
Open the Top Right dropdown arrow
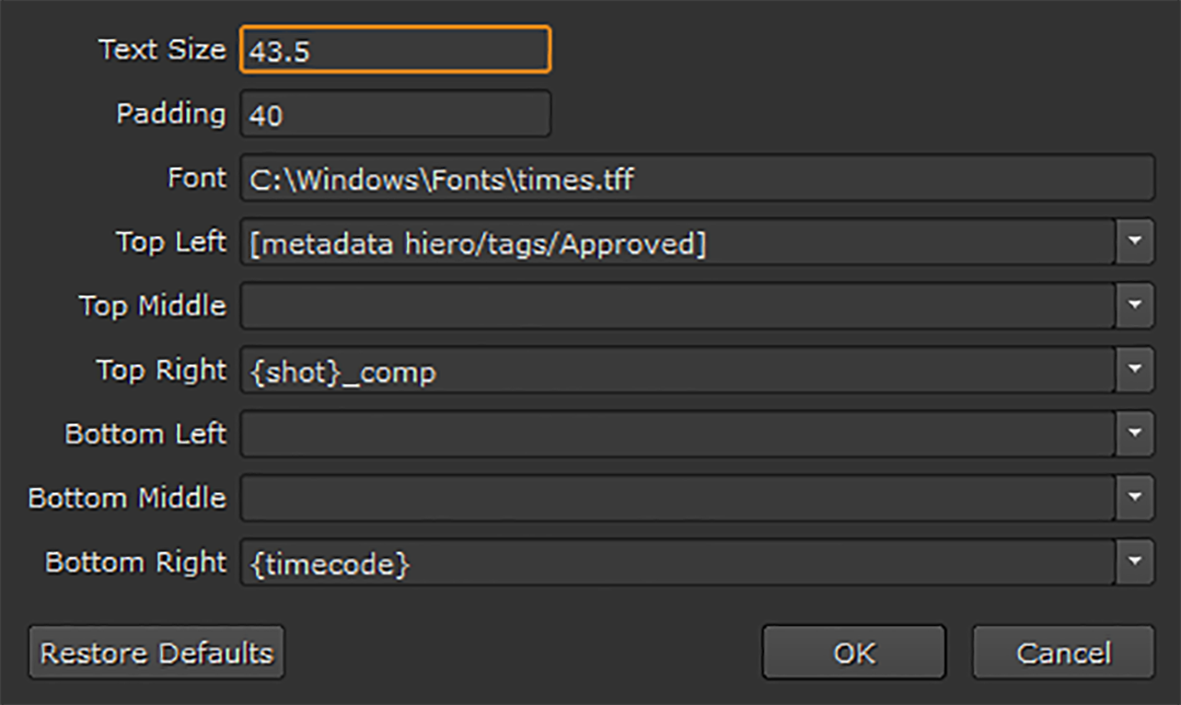tap(1134, 370)
